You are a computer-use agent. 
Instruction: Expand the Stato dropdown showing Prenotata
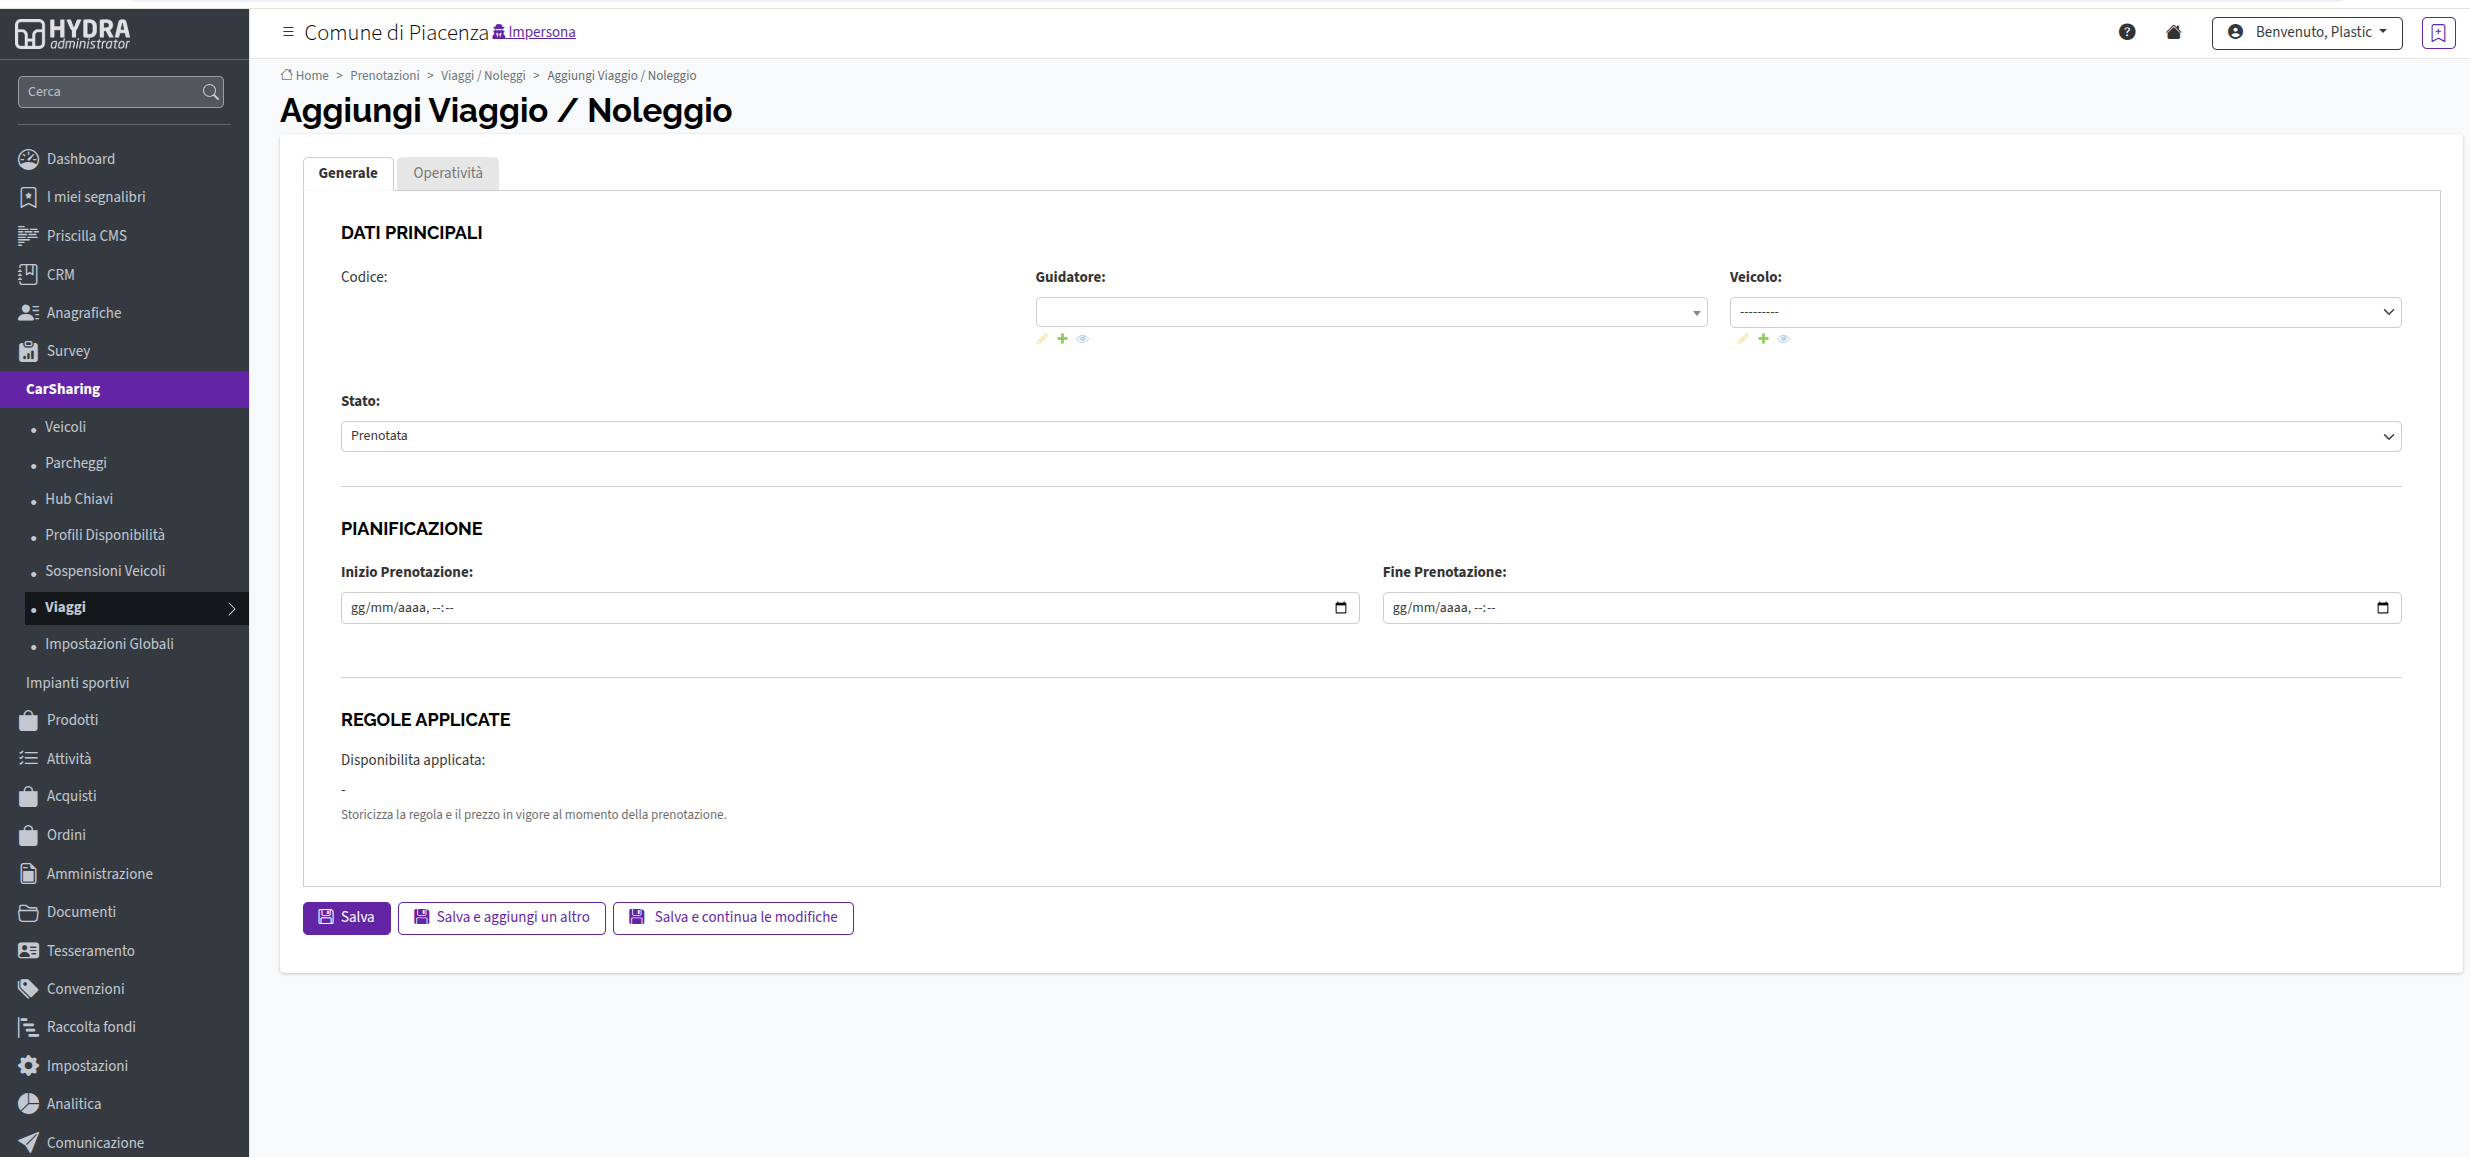click(1371, 436)
